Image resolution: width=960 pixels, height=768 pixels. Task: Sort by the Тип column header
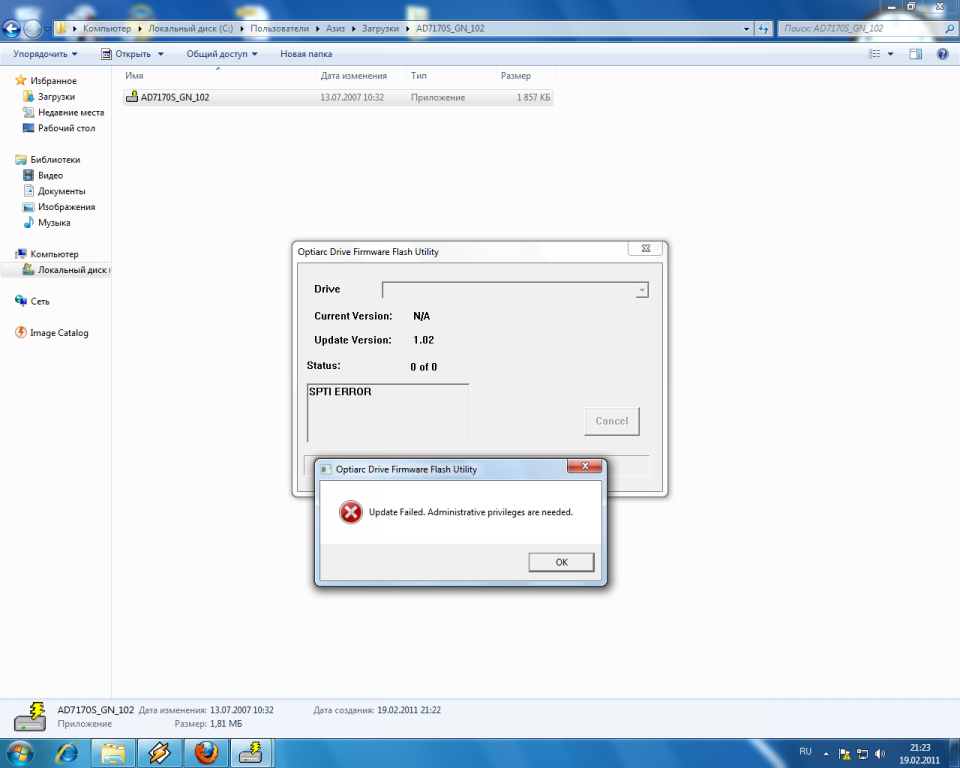click(419, 76)
